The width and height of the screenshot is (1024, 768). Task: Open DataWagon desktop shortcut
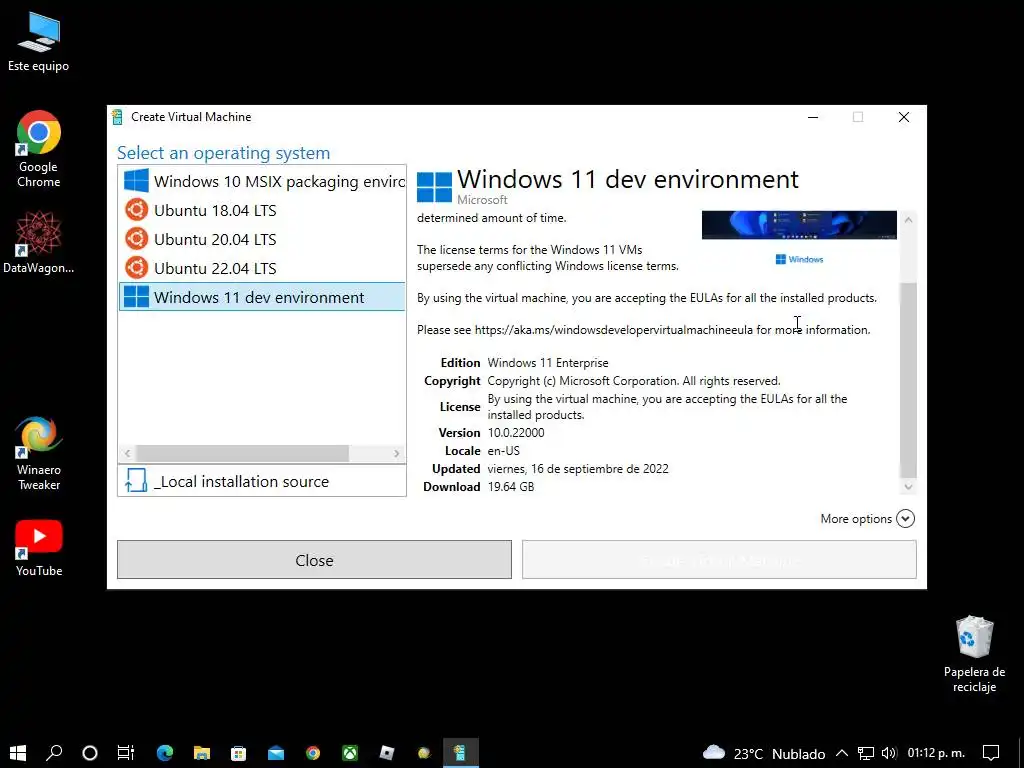tap(39, 242)
